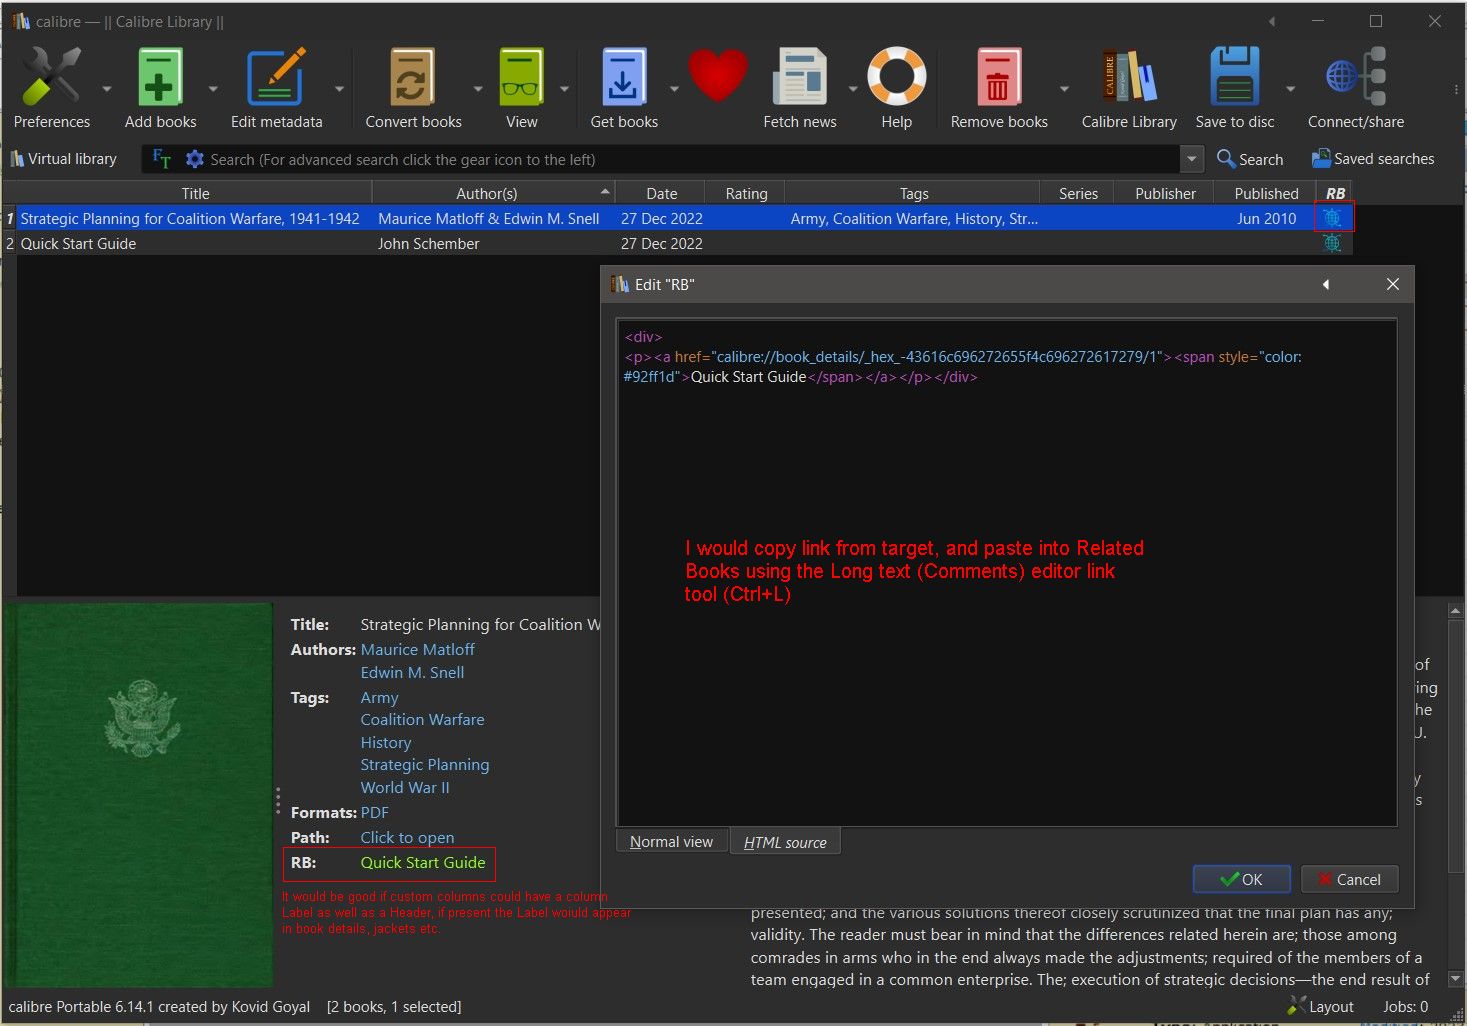The image size is (1467, 1026).
Task: Click the Strategic Planning tag link
Action: point(425,764)
